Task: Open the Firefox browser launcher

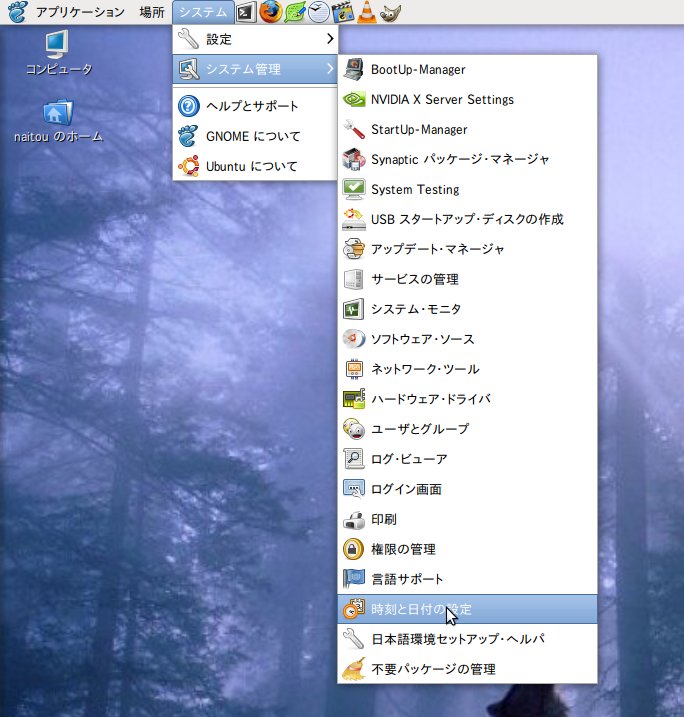Action: (x=271, y=11)
